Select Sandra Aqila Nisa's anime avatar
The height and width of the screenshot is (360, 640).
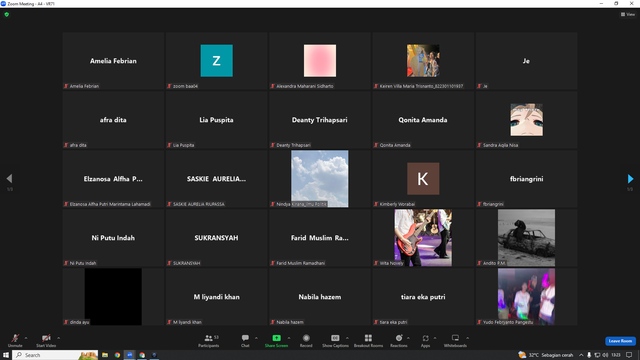[527, 120]
